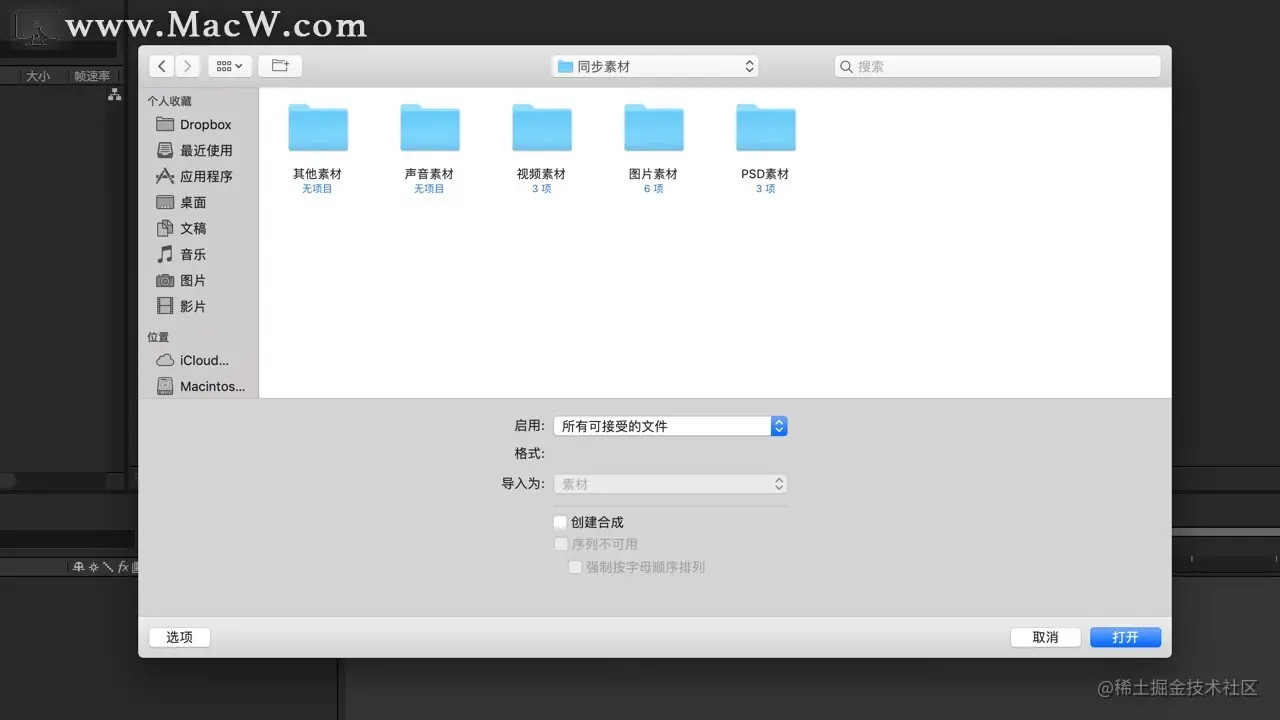This screenshot has height=720, width=1280.
Task: Open the 同步素材 location popup
Action: point(655,66)
